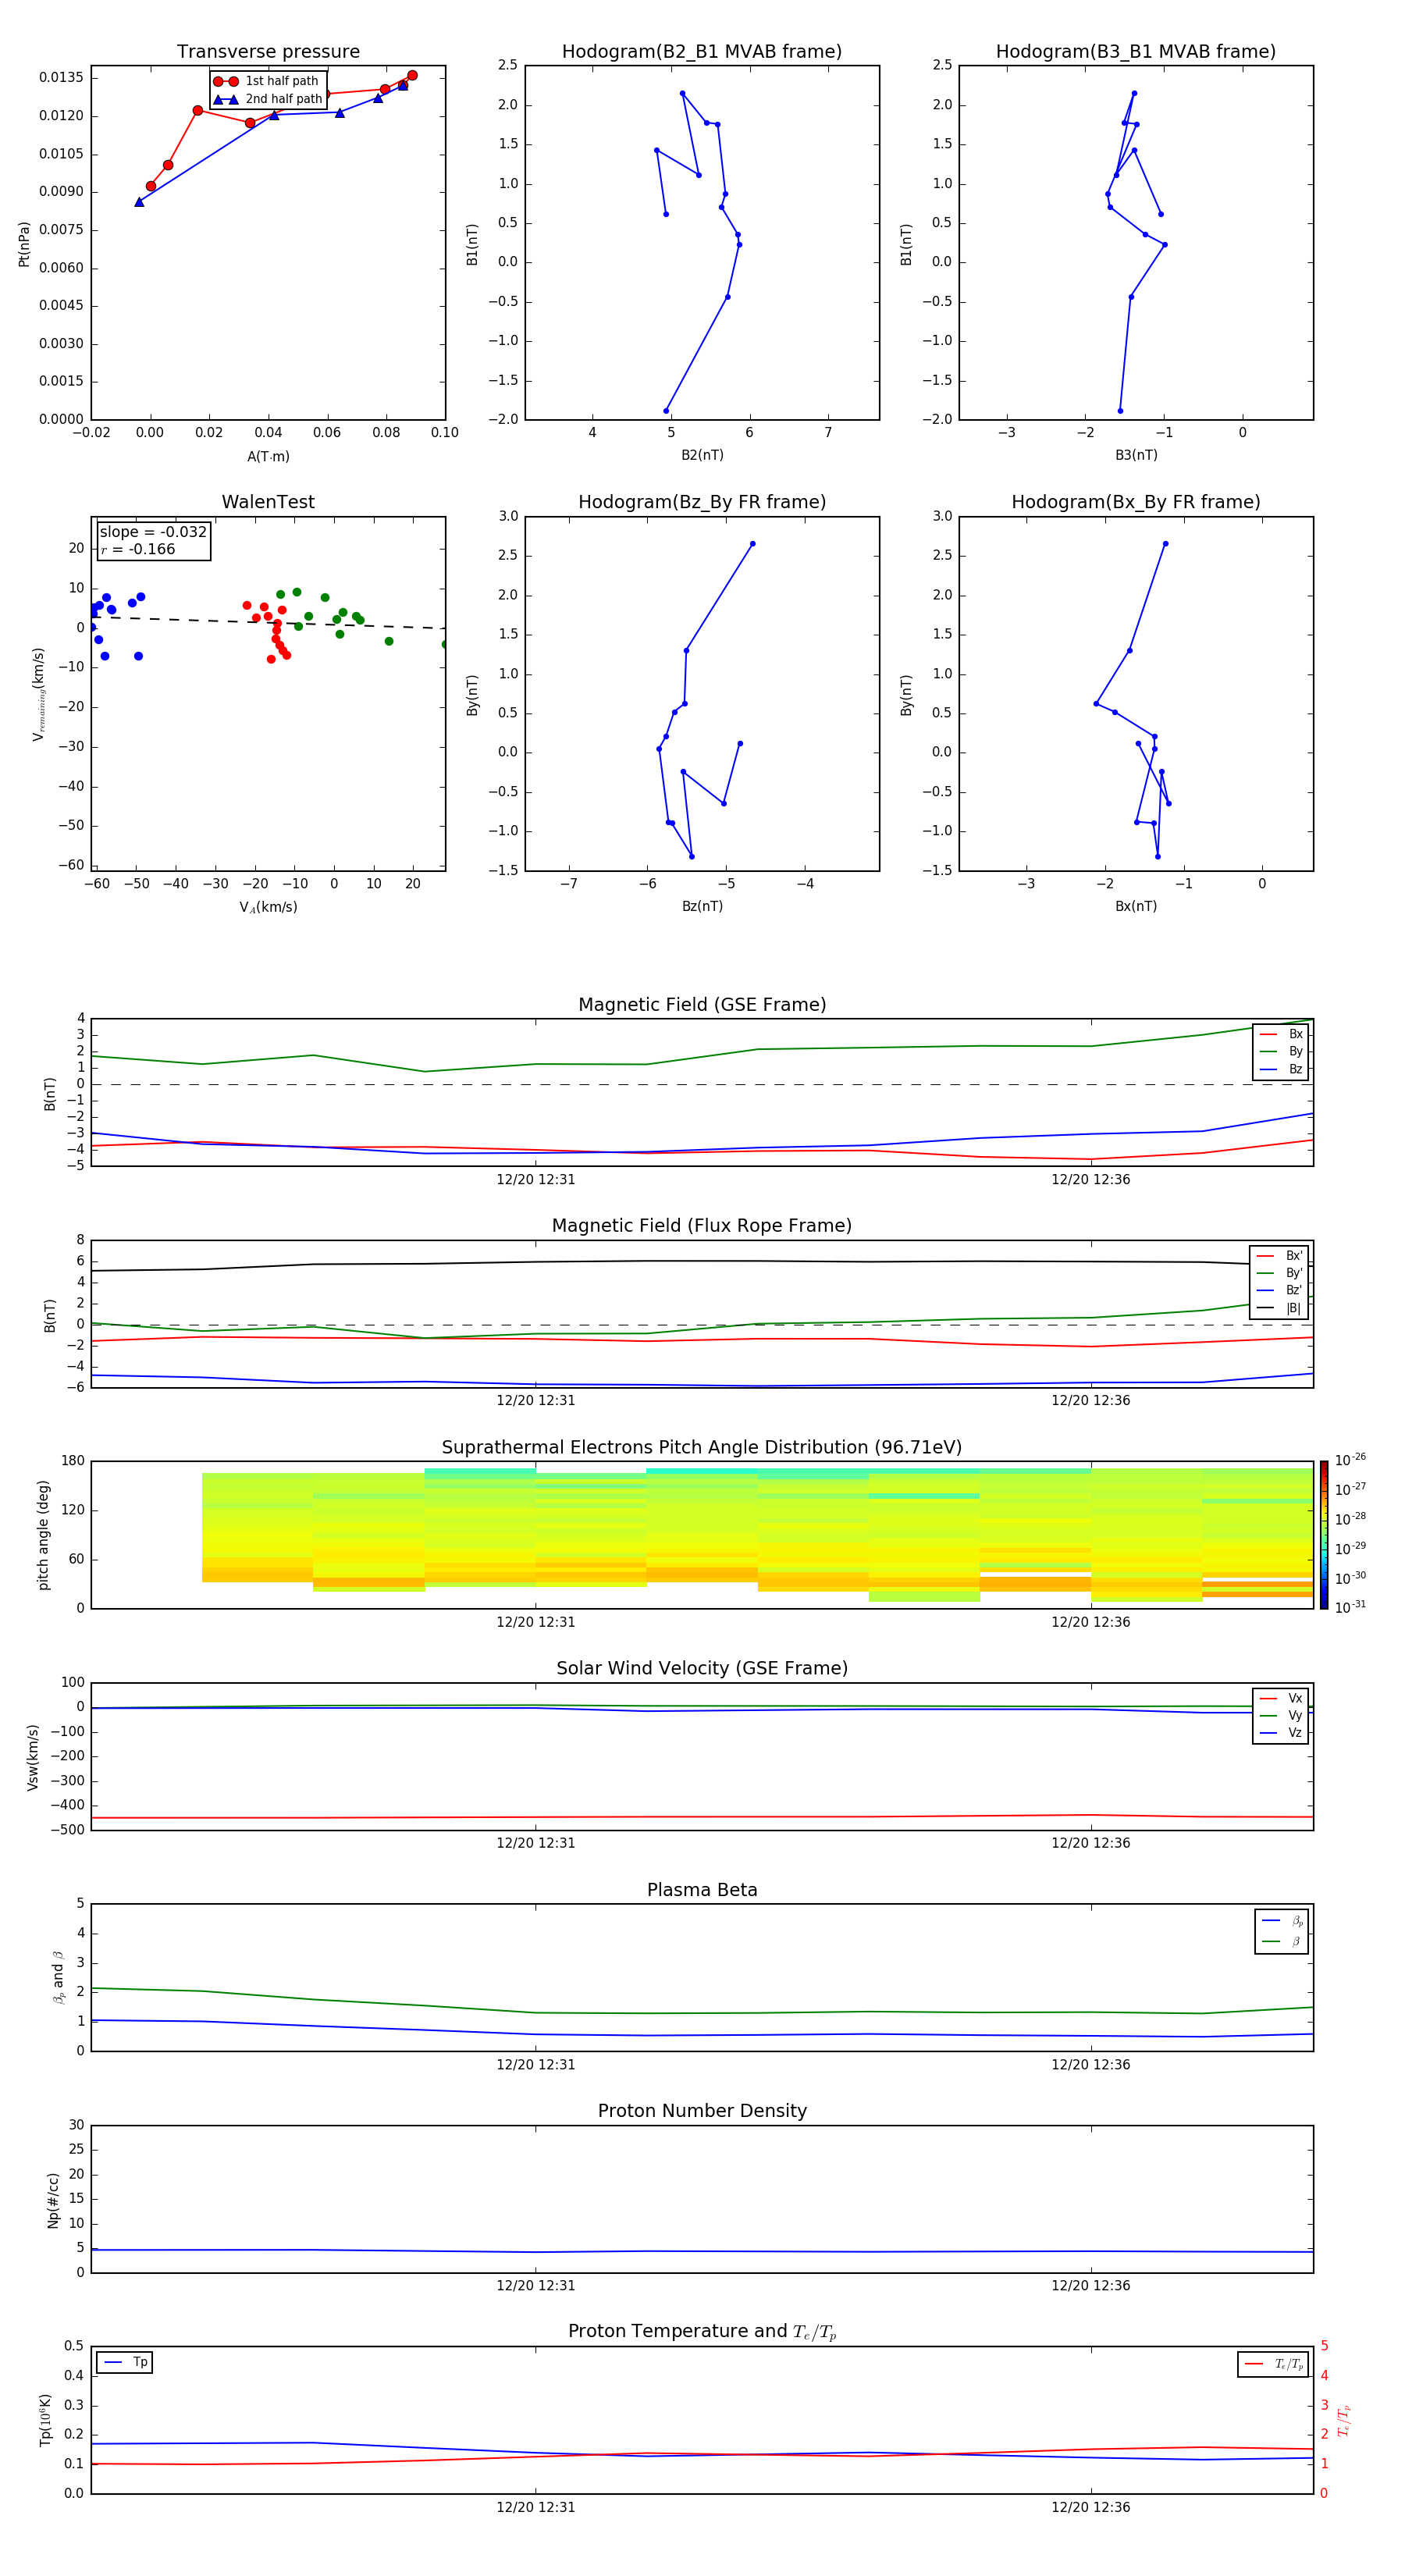Image resolution: width=1405 pixels, height=2576 pixels.
Task: Click the "Hodogram(Bz_By FR frame)" title
Action: click(x=702, y=502)
